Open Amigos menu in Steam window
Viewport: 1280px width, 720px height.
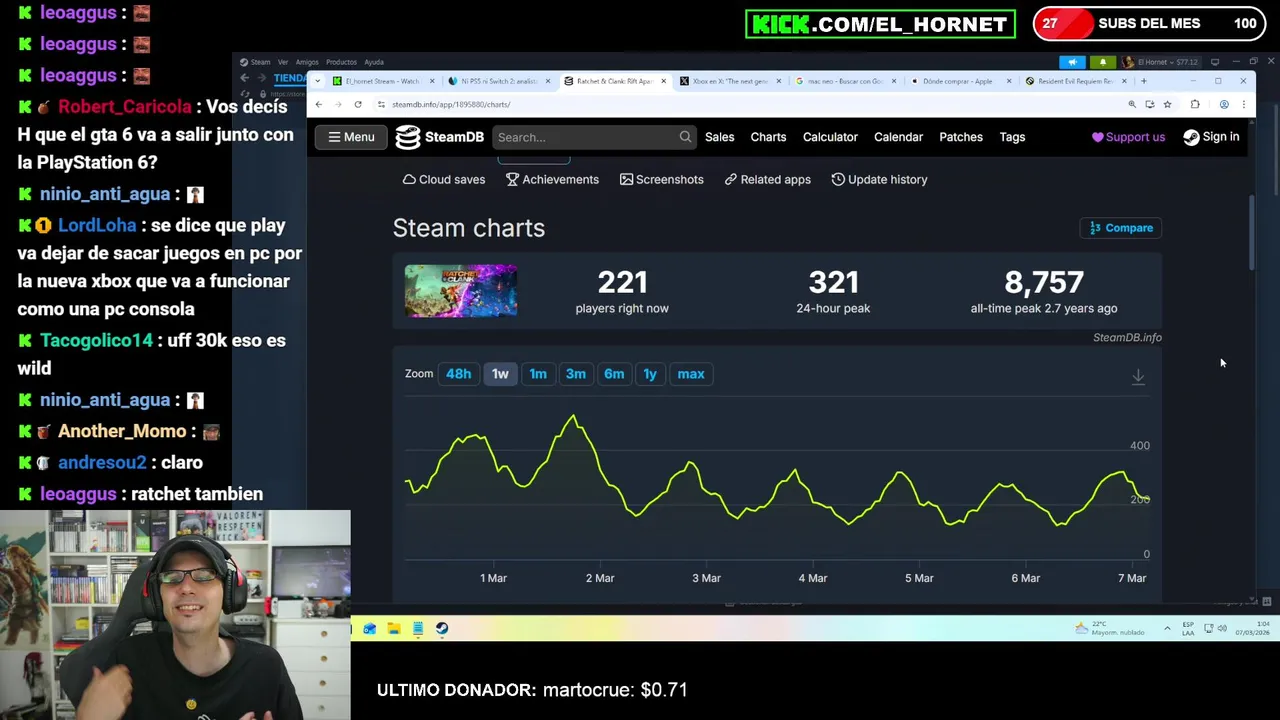307,62
